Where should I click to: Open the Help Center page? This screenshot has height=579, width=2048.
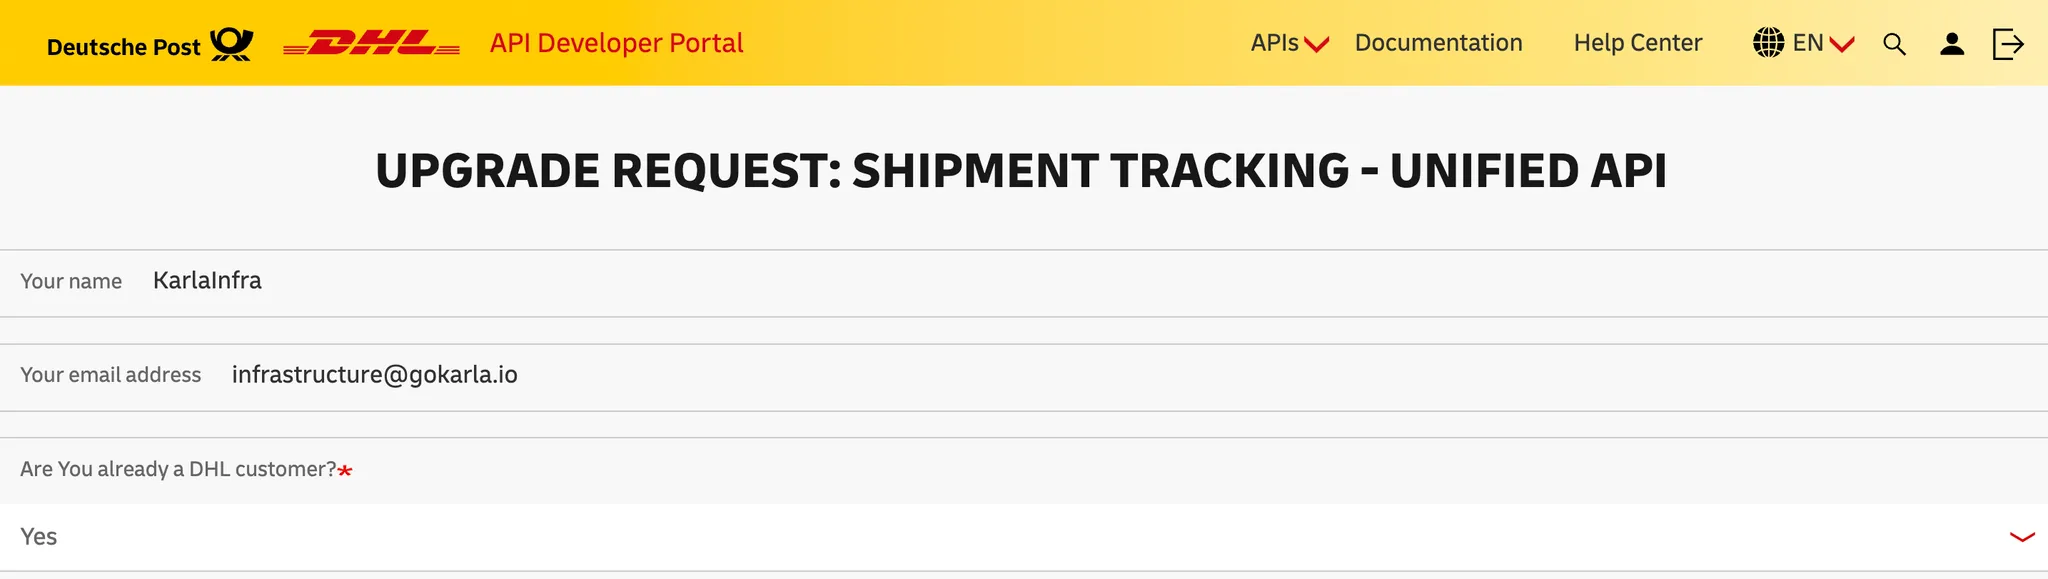tap(1637, 43)
